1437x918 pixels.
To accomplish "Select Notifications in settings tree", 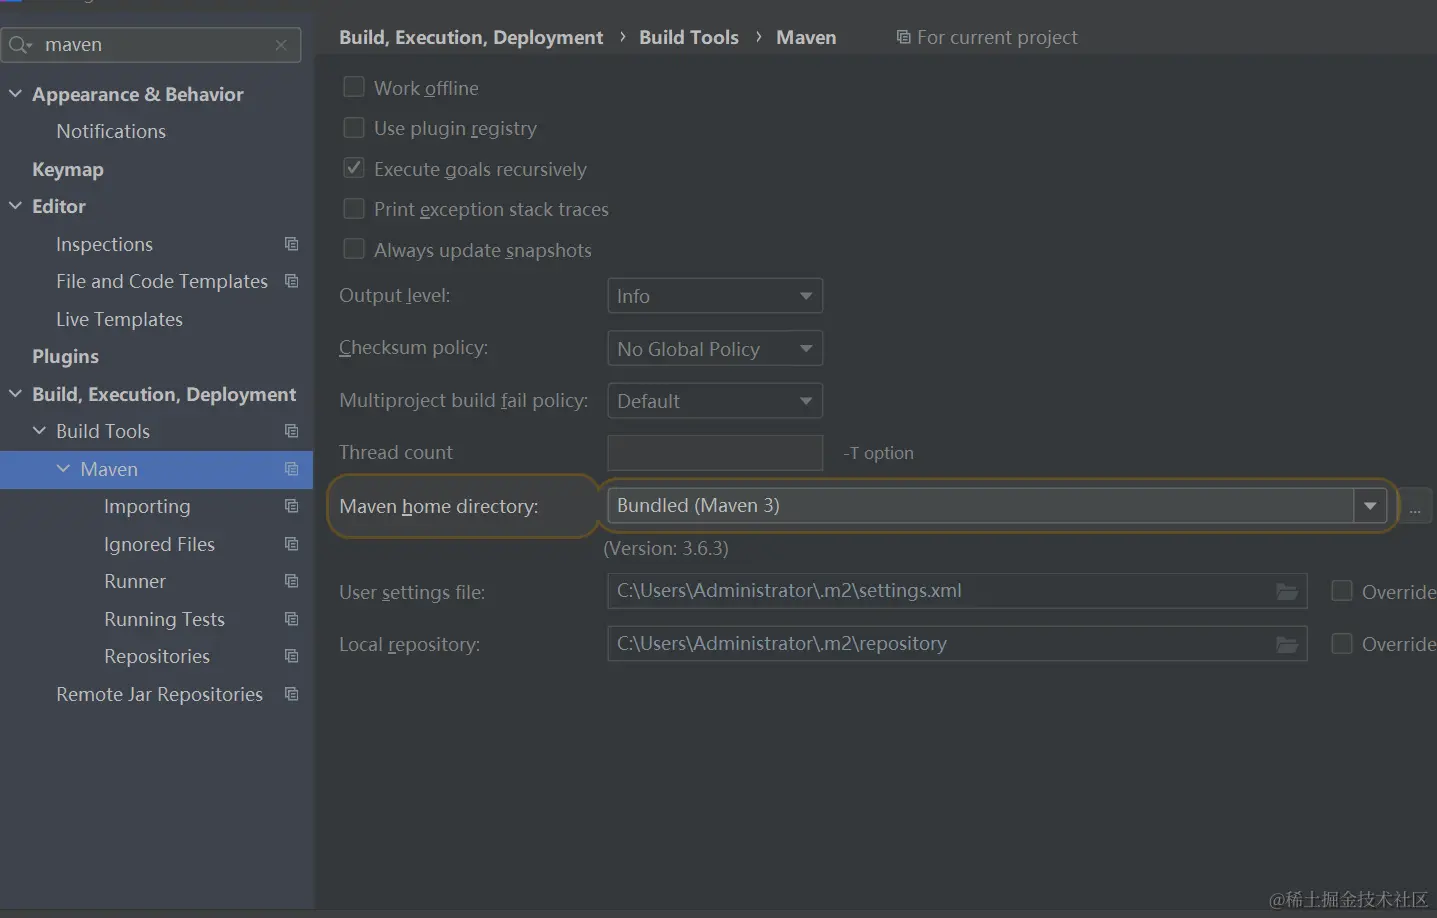I will (111, 131).
